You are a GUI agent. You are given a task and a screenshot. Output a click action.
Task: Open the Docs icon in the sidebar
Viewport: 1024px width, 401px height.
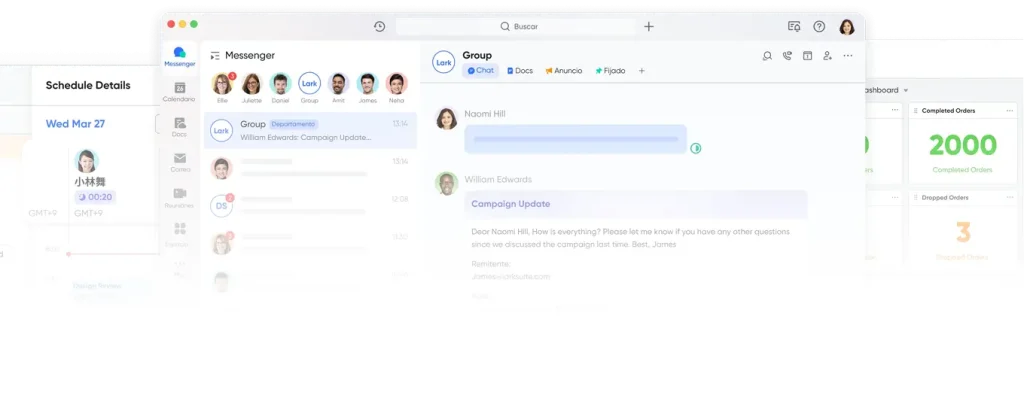[x=179, y=126]
